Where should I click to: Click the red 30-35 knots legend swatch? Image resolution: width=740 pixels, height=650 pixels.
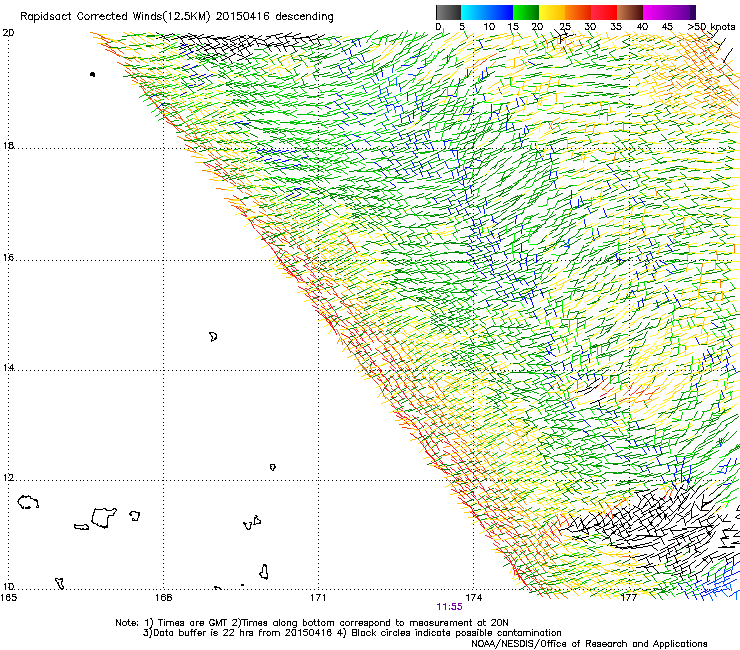click(604, 12)
